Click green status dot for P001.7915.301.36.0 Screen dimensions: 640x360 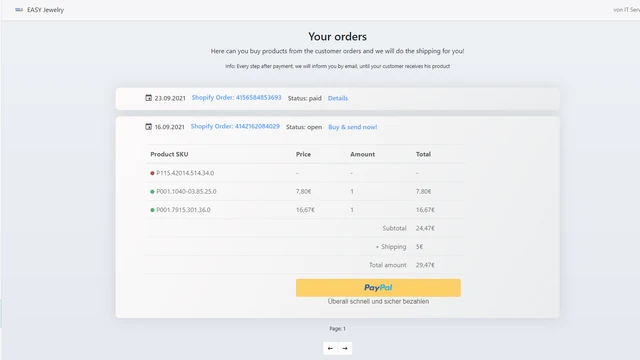[x=152, y=210]
